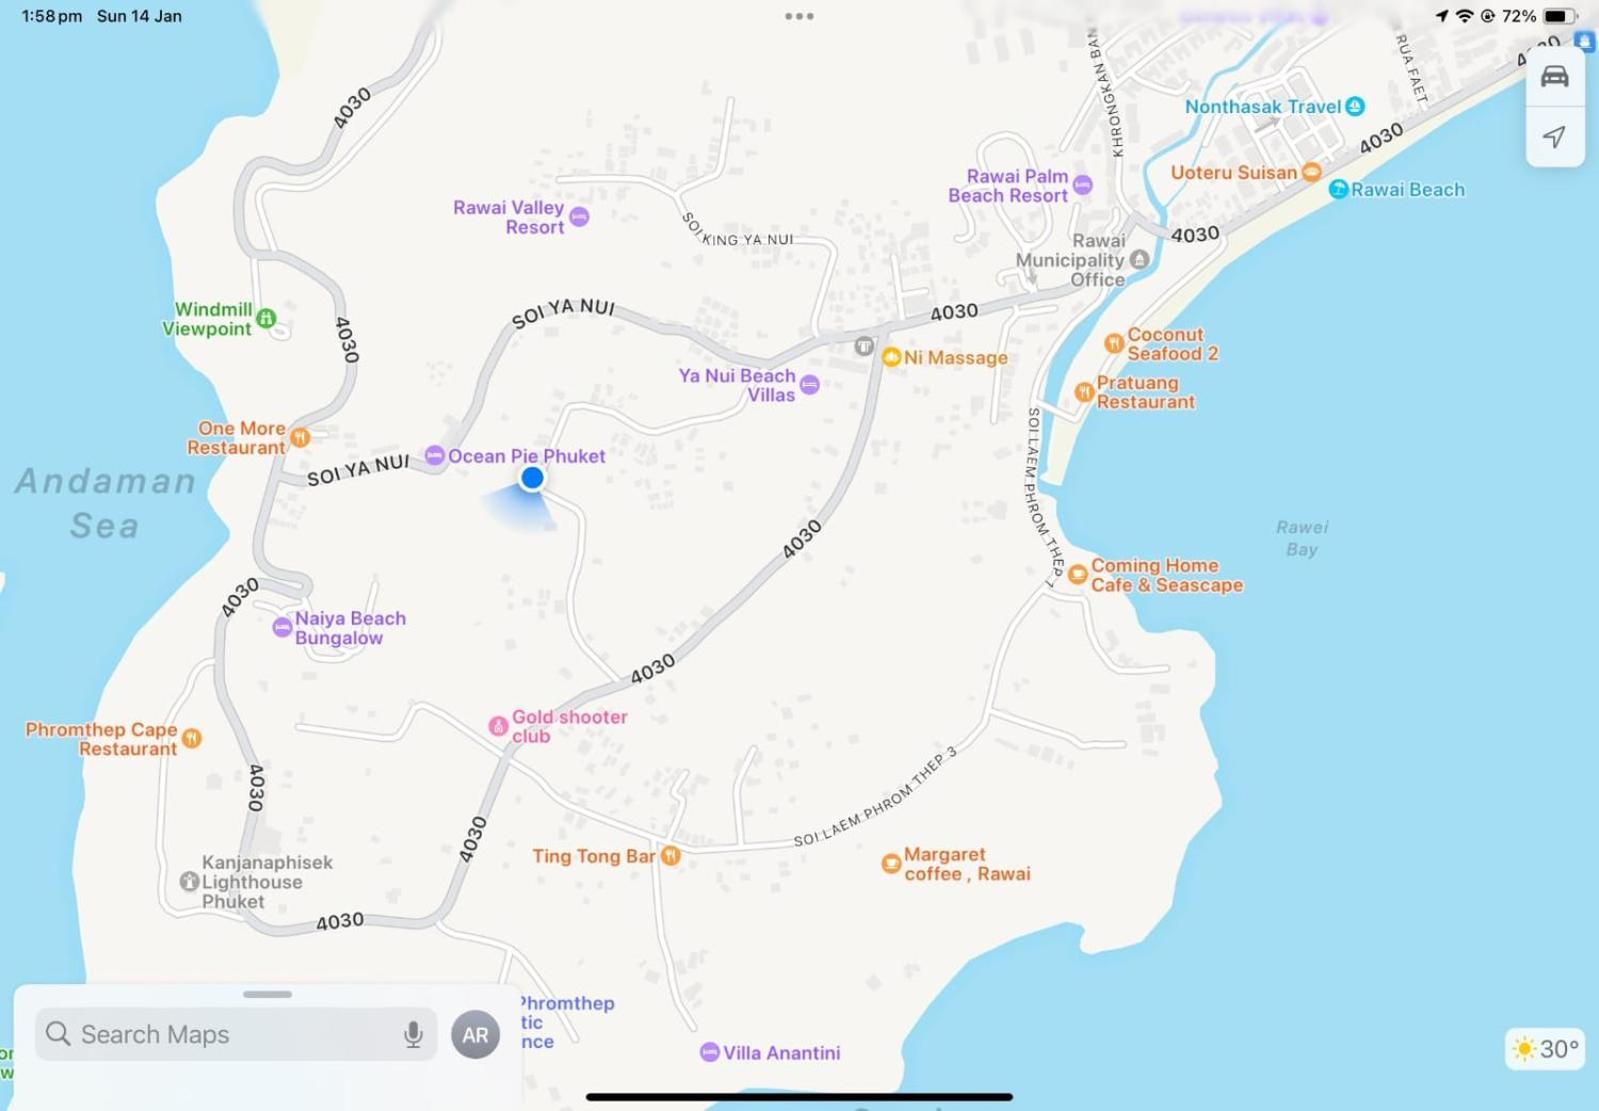Screen dimensions: 1599x1111
Task: Tap the location tracking arrow button
Action: (1554, 136)
